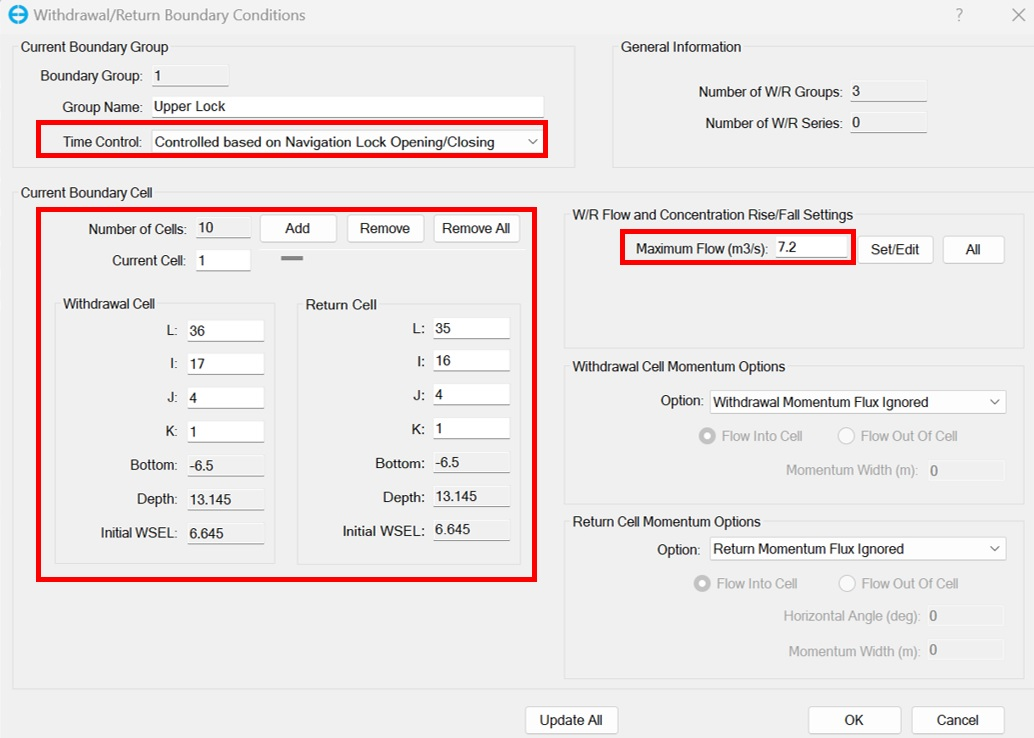Expand the Return Momentum Flux option dropdown
1034x738 pixels.
[857, 549]
